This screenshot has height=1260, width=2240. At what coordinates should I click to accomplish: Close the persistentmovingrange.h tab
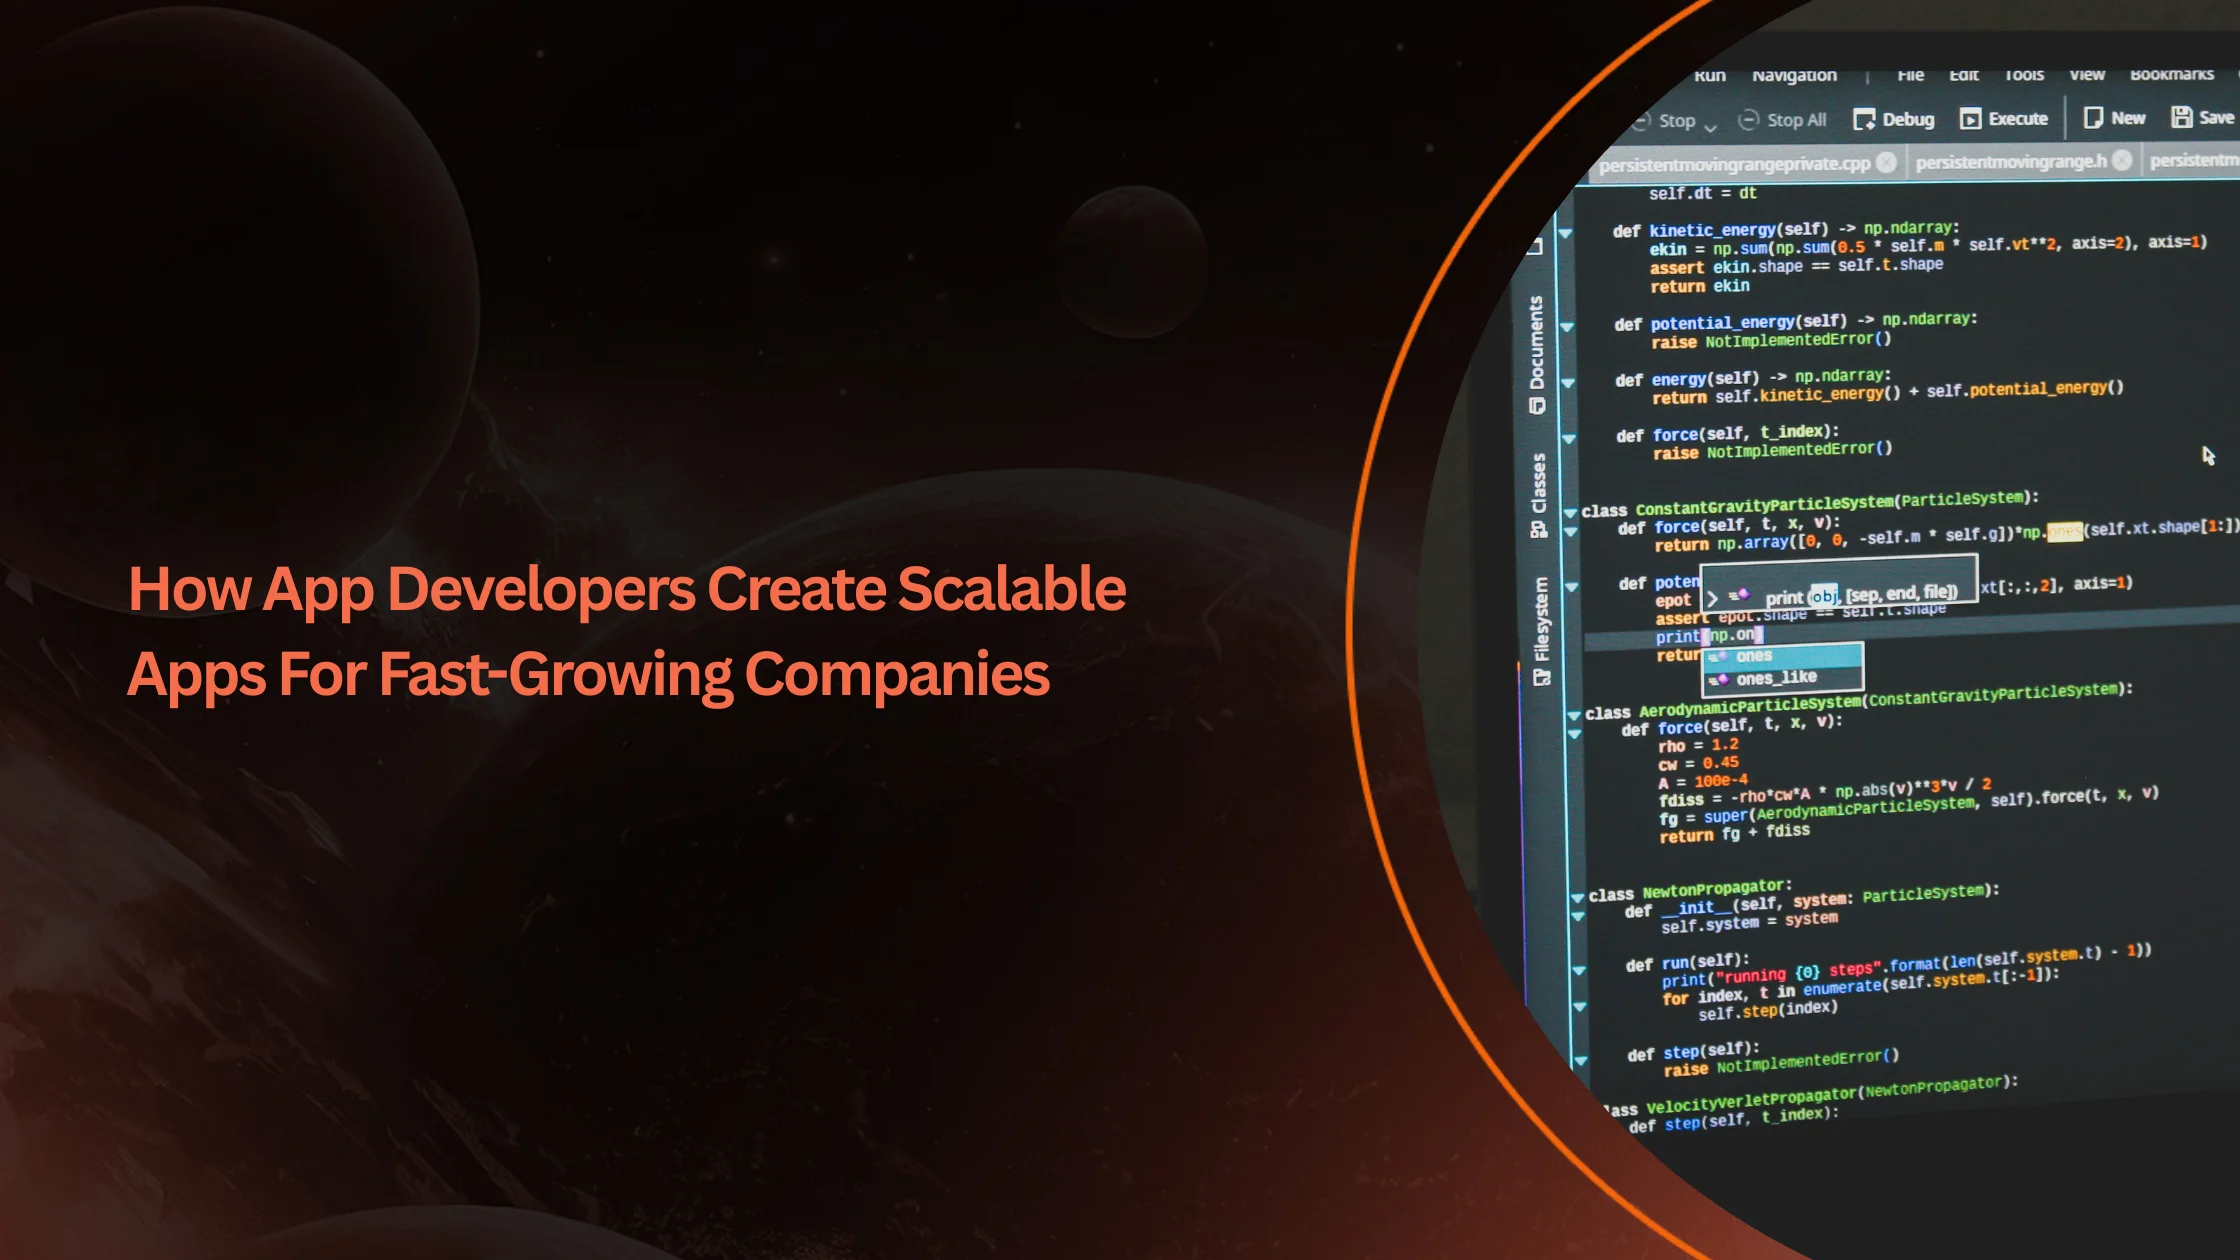coord(2122,160)
